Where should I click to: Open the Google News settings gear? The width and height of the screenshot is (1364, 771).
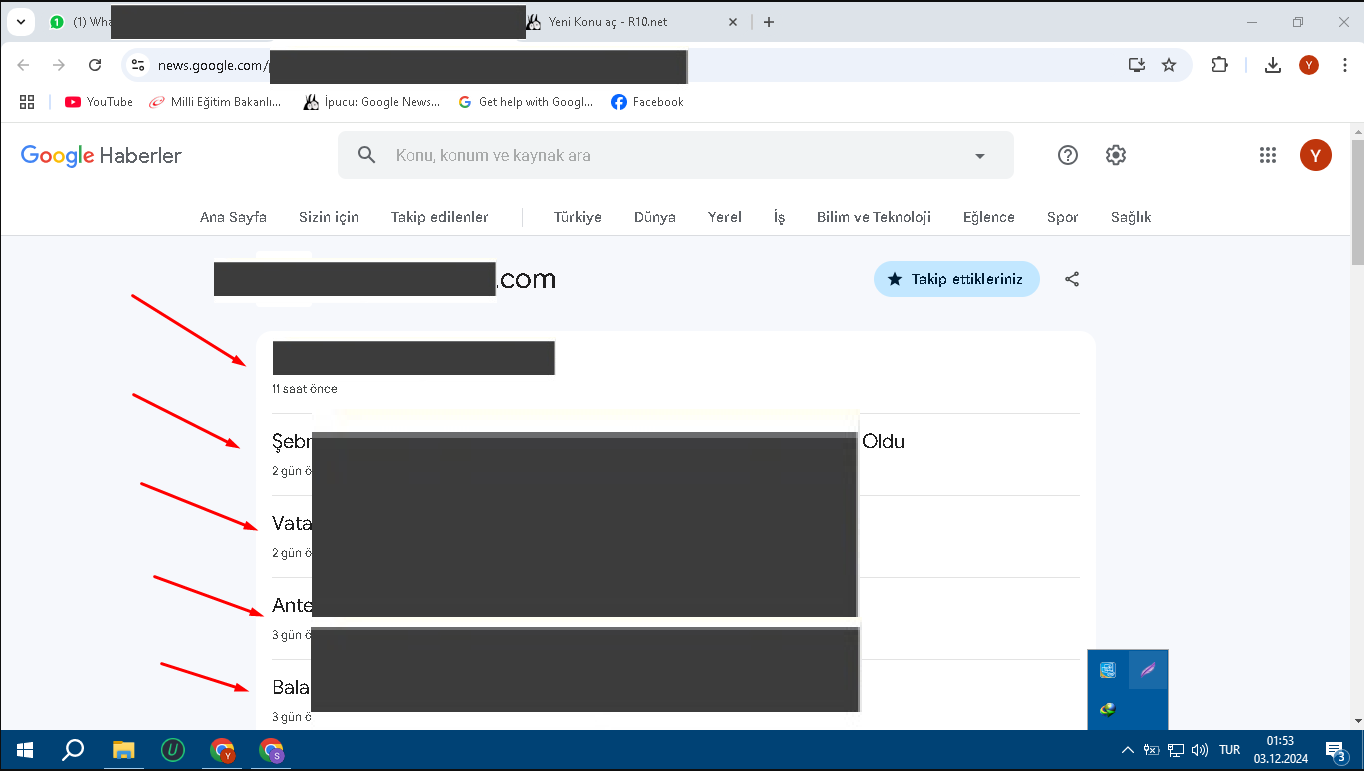(x=1116, y=155)
